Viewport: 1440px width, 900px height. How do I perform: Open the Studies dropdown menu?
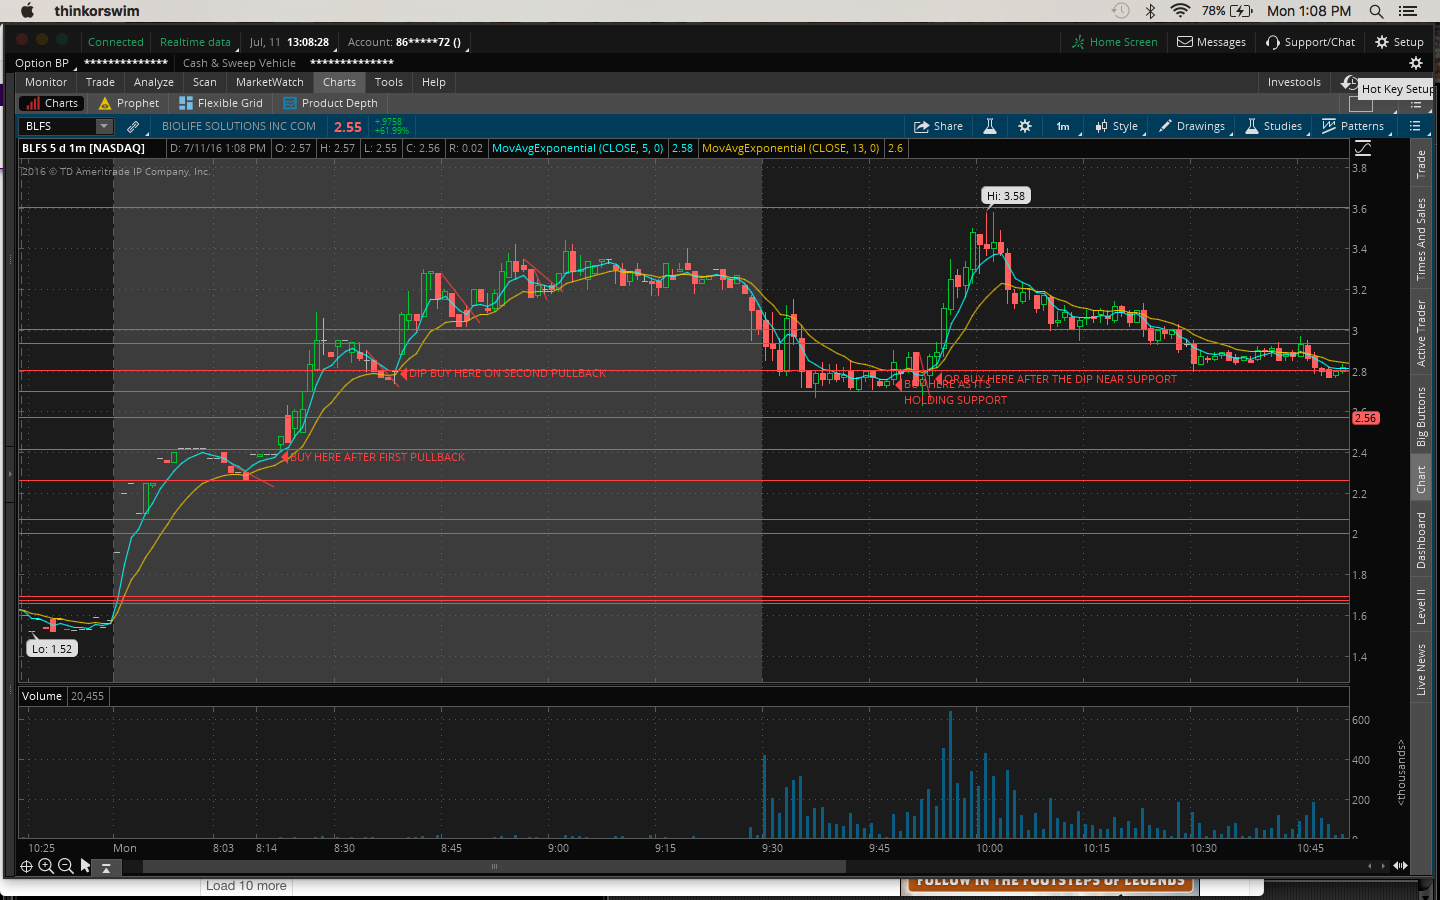[x=1274, y=126]
